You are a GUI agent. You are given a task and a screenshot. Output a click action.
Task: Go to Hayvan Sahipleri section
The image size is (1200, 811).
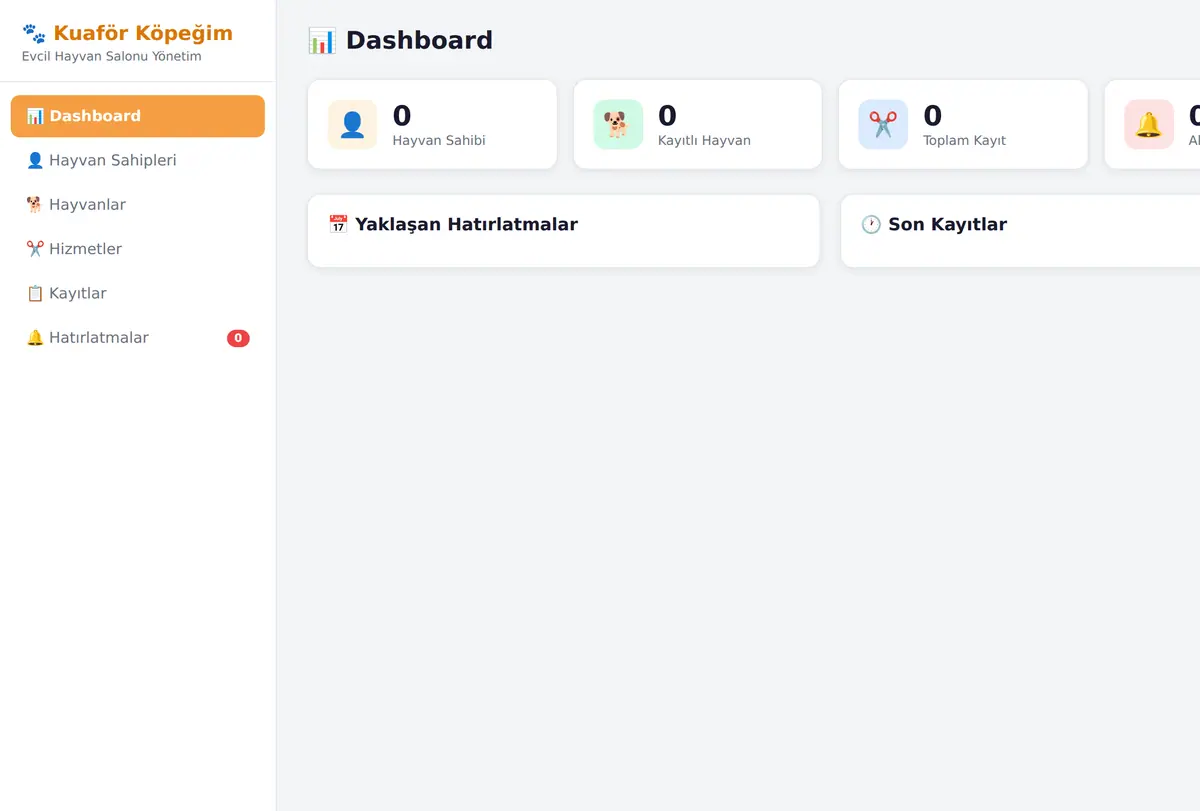[x=138, y=160]
